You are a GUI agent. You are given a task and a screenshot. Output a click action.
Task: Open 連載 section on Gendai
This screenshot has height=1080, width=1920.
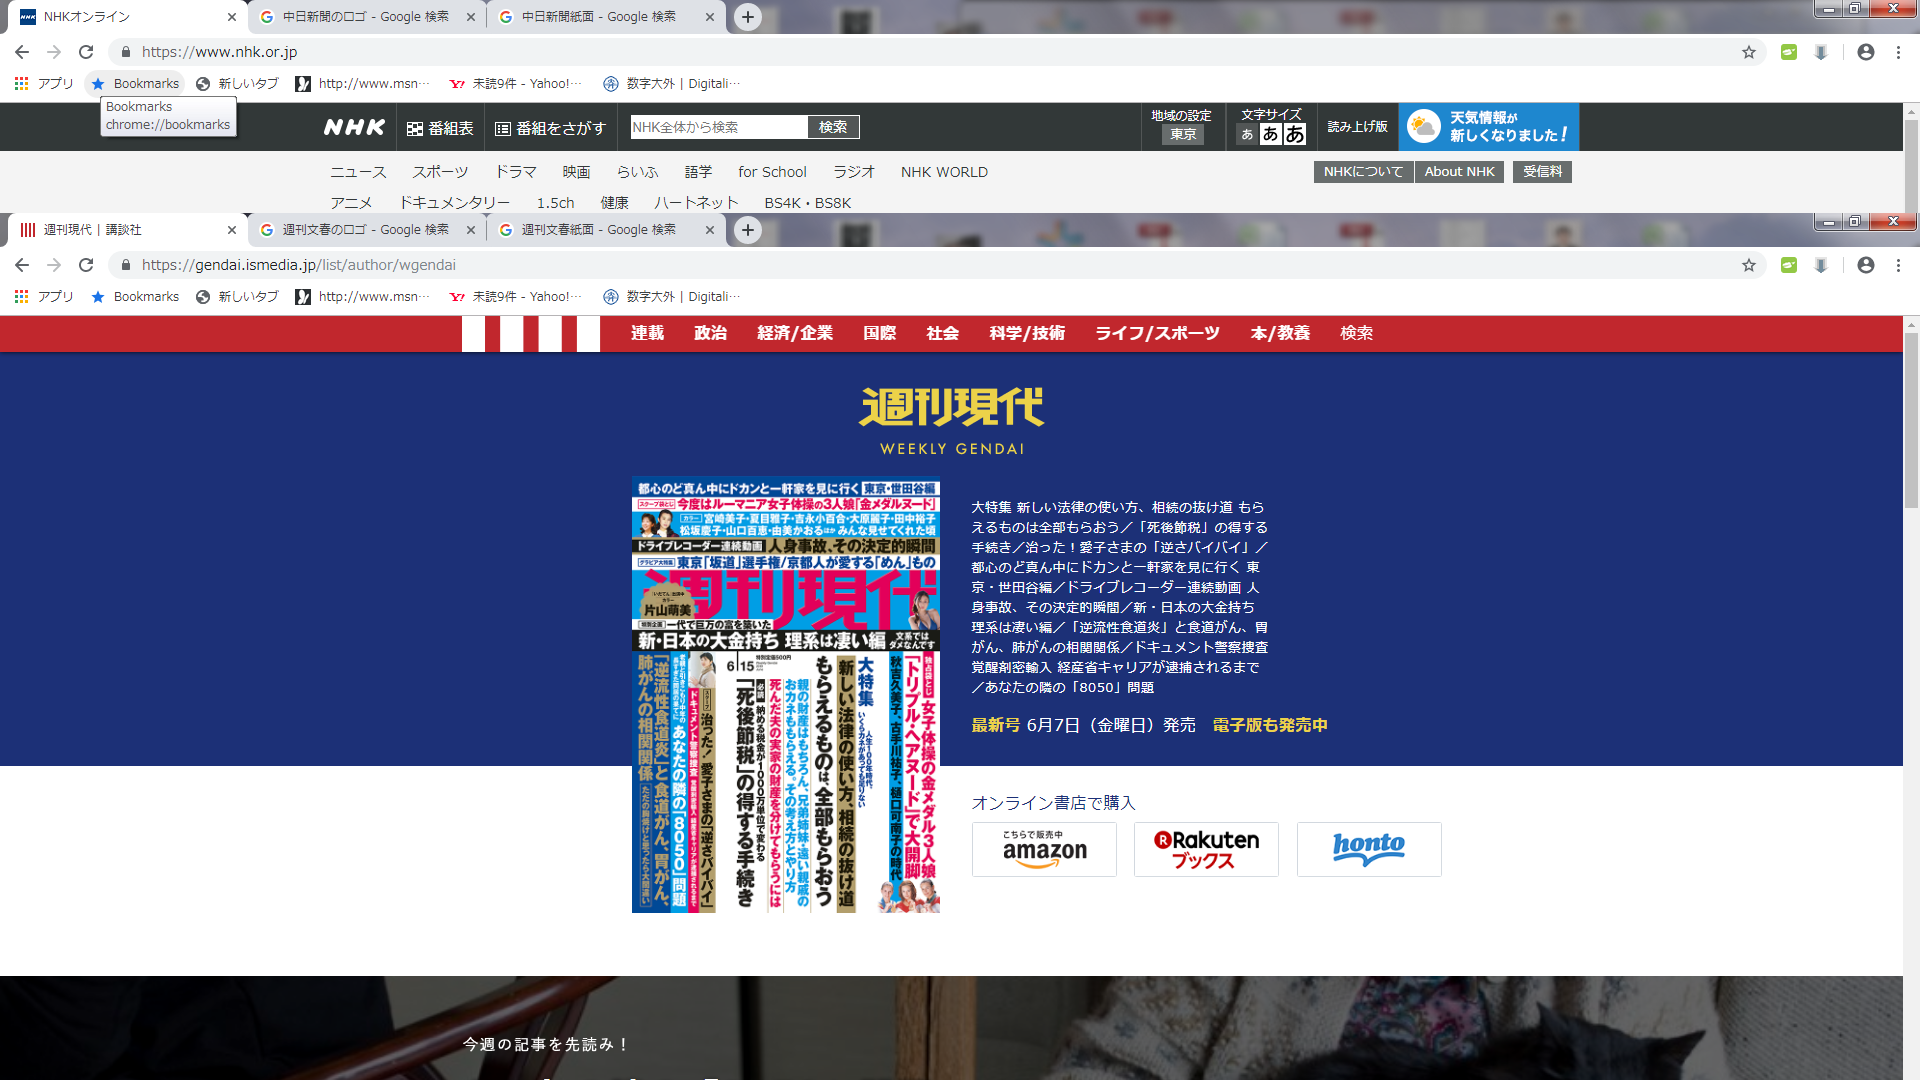647,334
